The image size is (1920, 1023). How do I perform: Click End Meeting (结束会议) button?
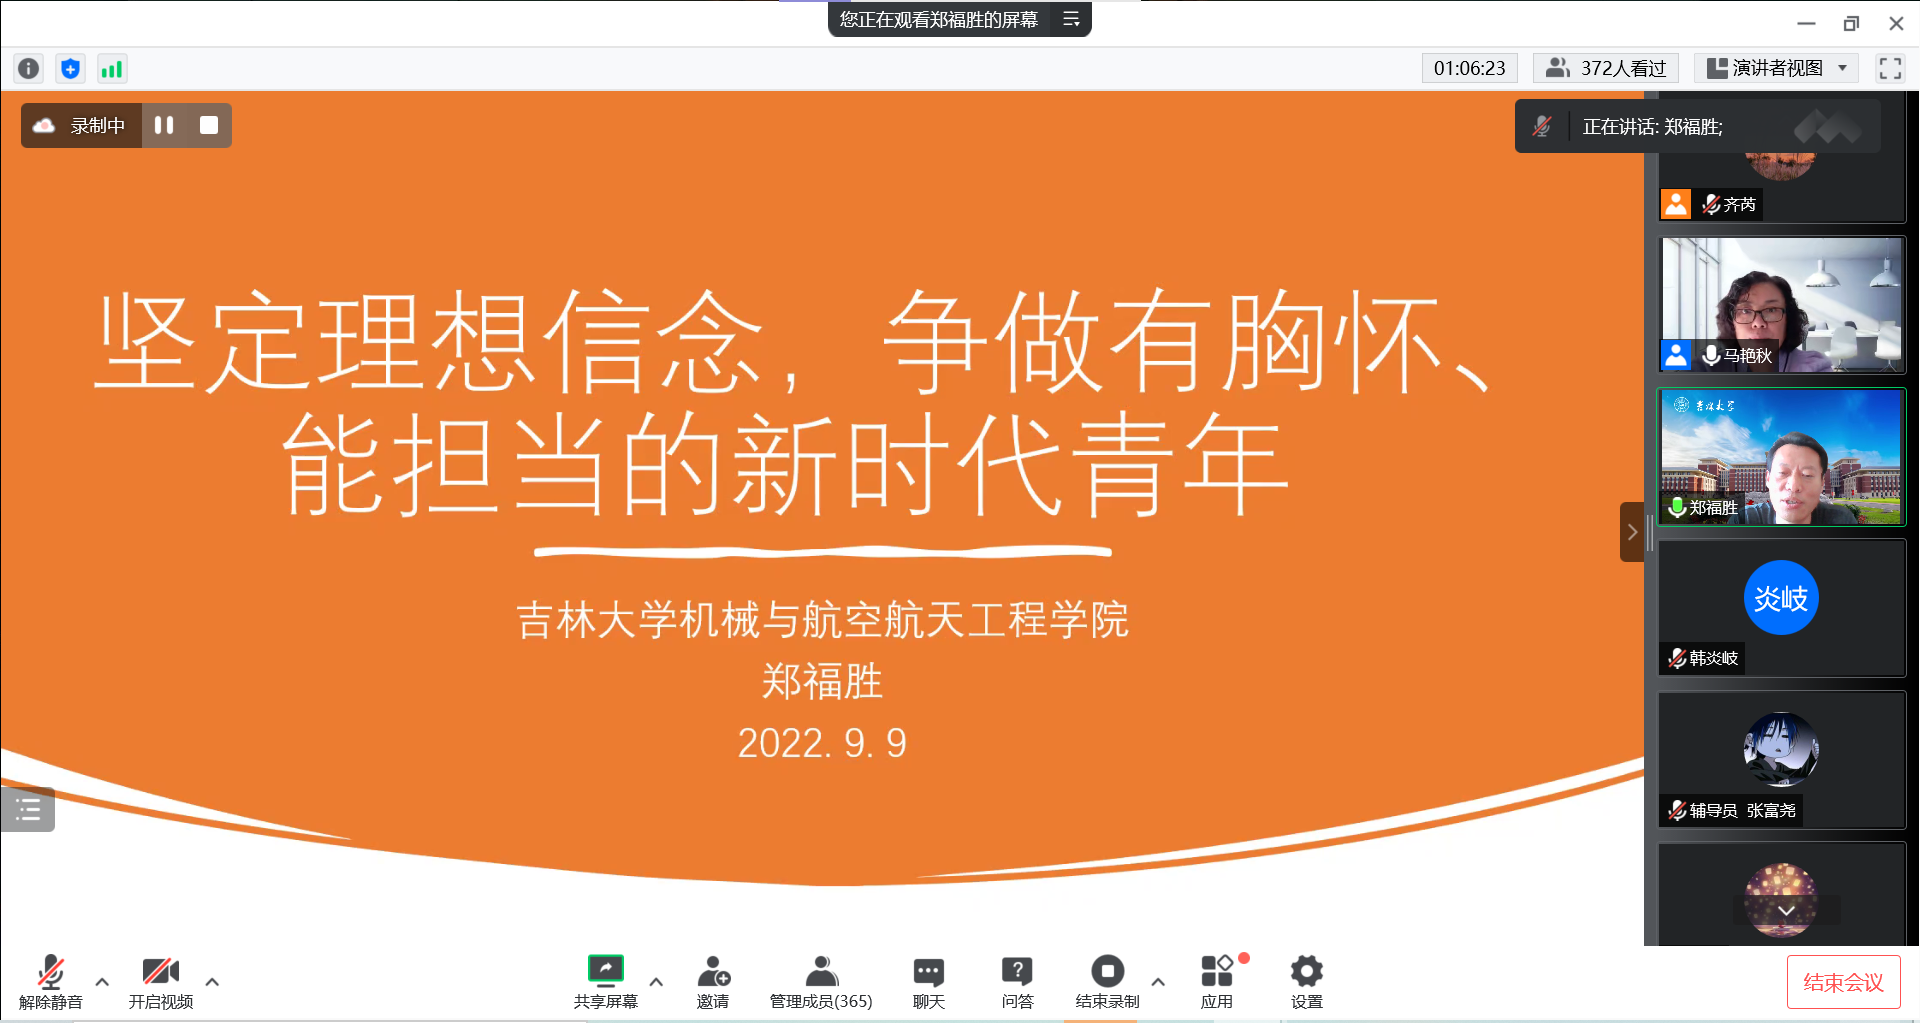1843,982
